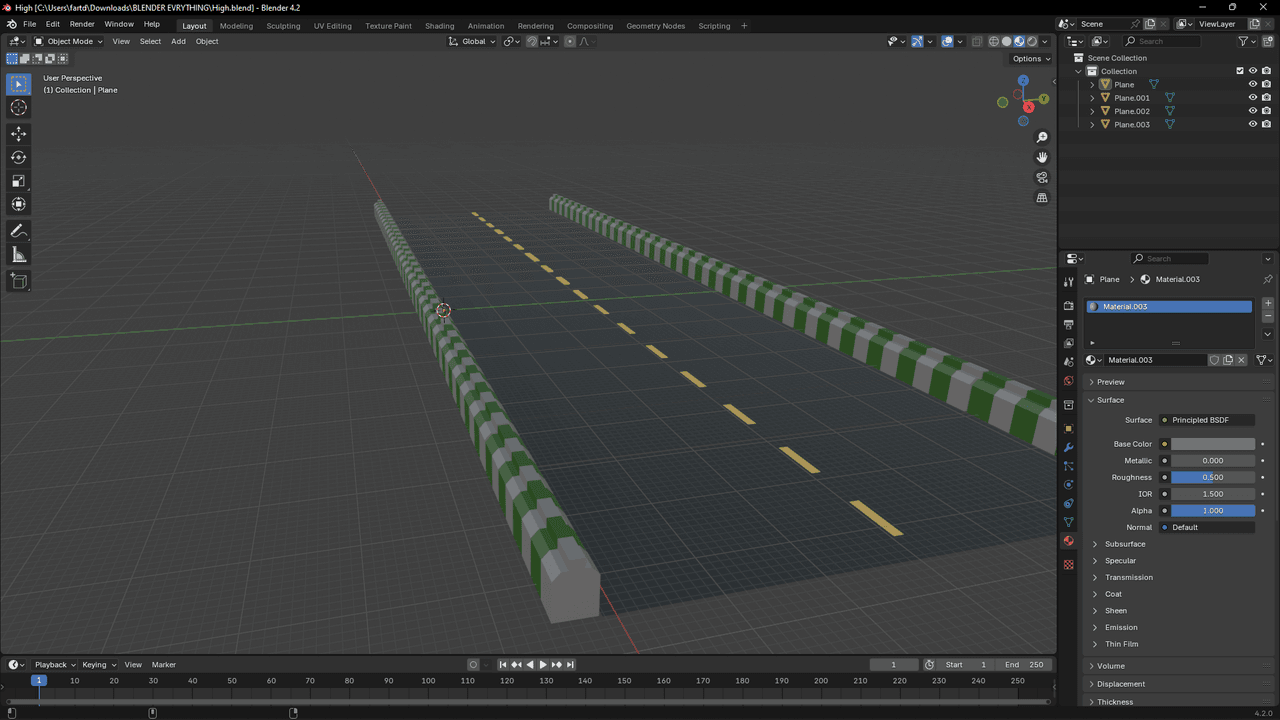
Task: Click the Options button in viewport
Action: pyautogui.click(x=1031, y=59)
